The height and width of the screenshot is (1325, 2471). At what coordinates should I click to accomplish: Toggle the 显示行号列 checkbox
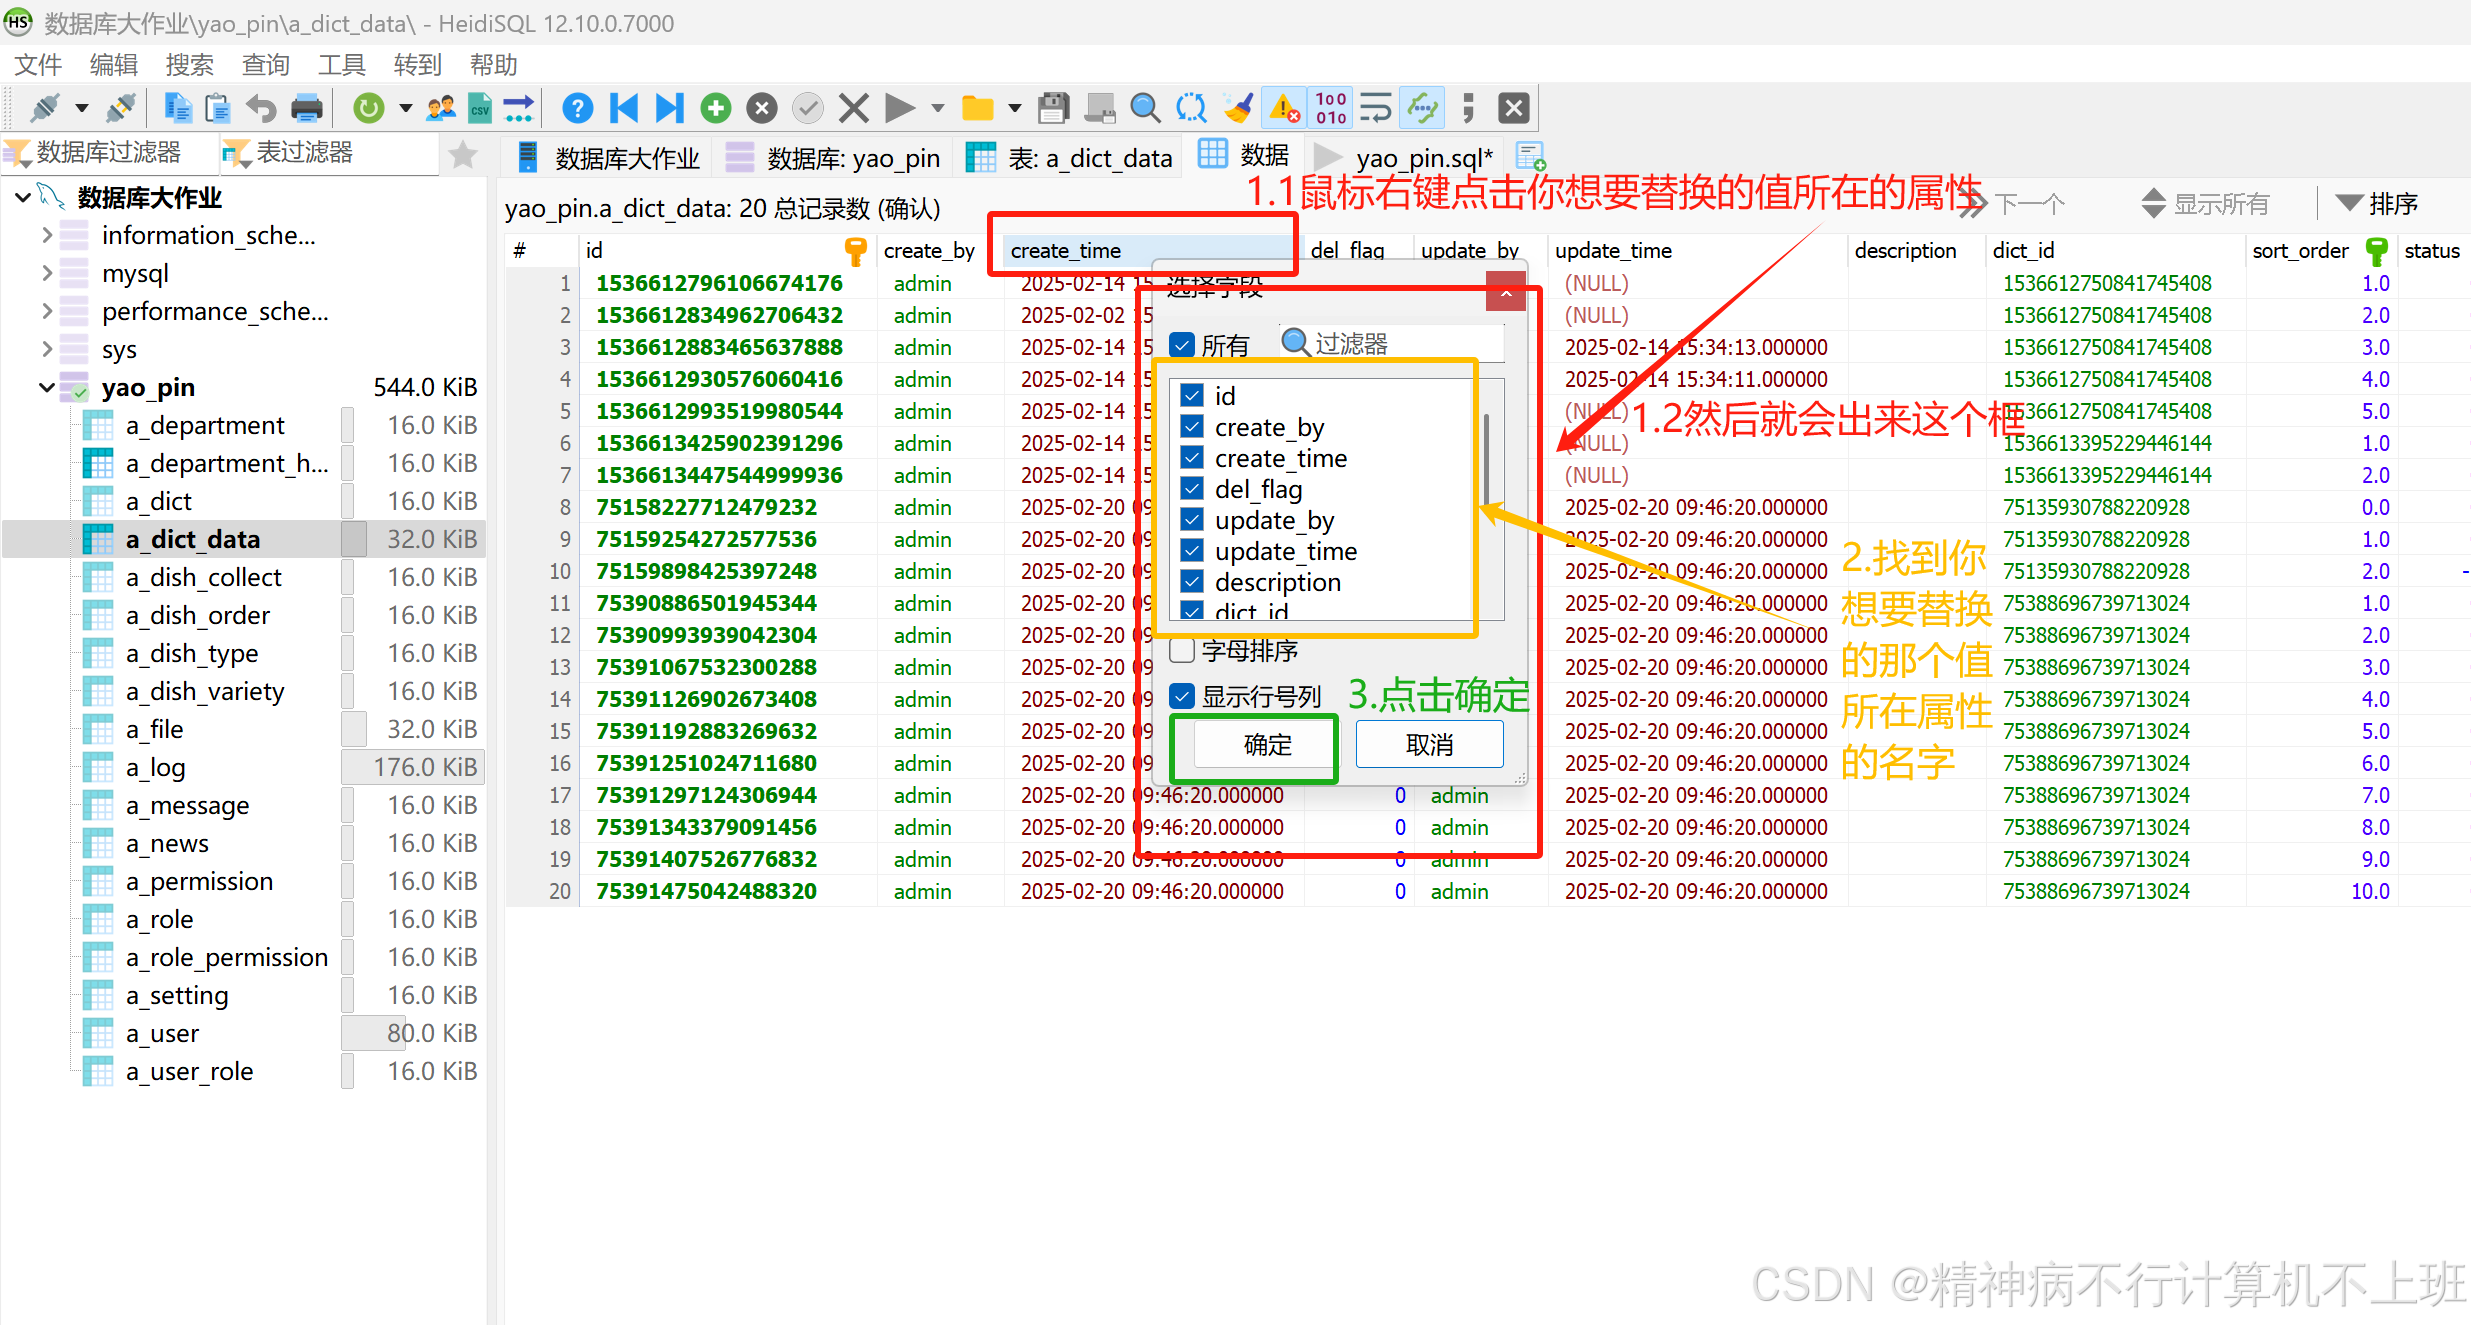1183,696
